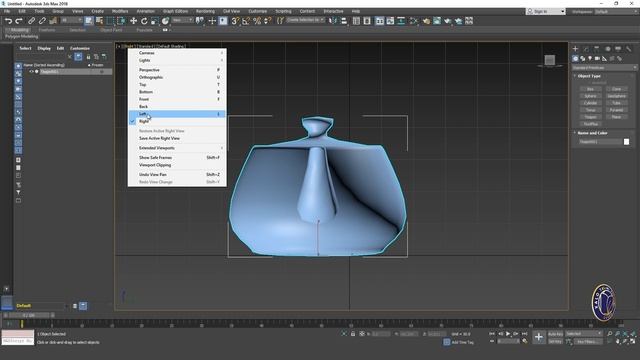Open the Cameras submenu entry
This screenshot has width=640, height=360.
point(177,53)
